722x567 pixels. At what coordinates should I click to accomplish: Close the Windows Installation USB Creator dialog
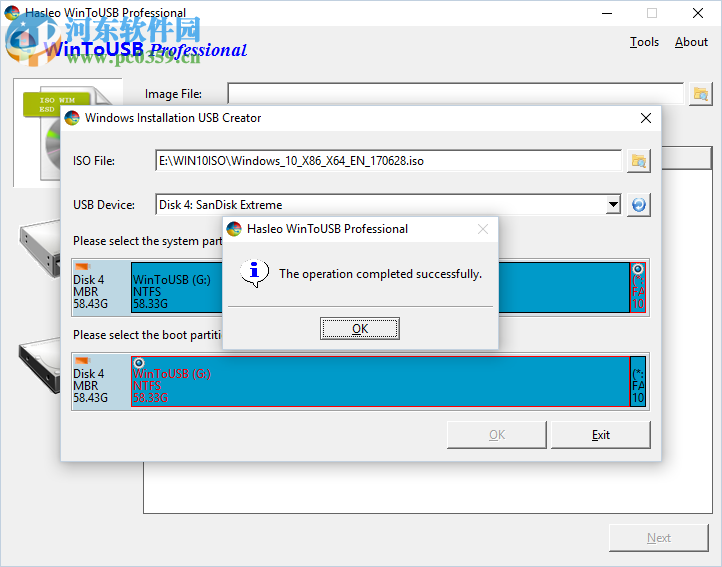[x=646, y=118]
